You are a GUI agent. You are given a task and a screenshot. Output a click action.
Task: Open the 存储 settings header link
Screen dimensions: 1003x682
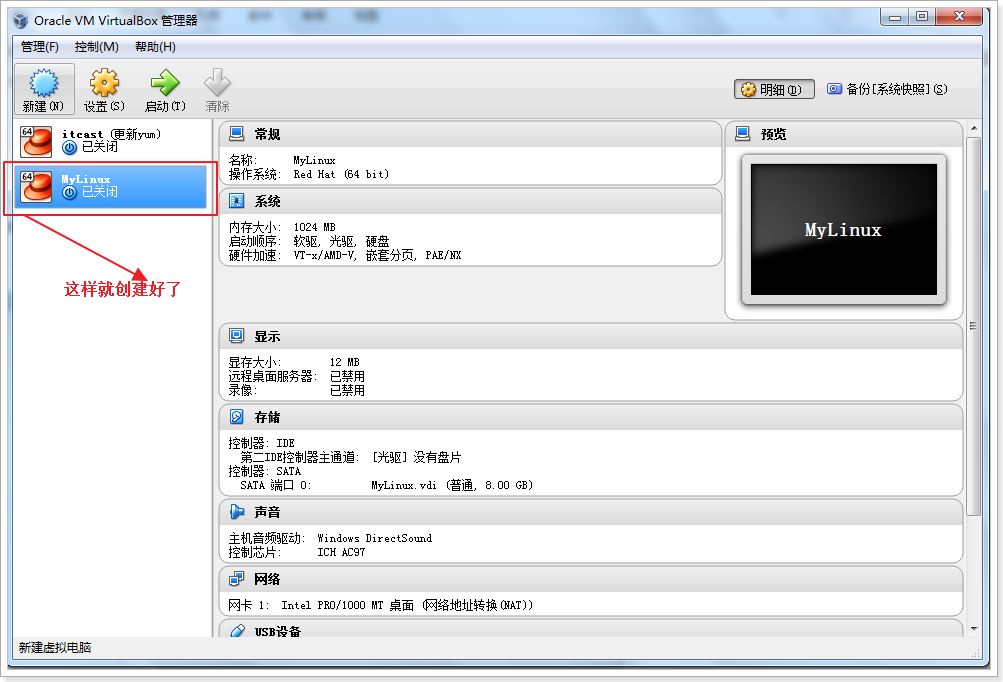[x=267, y=418]
